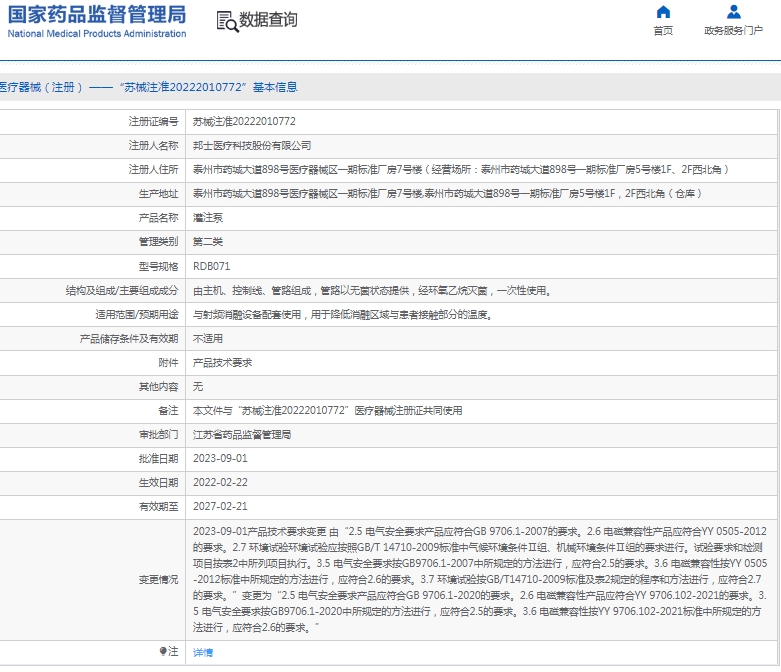Viewport: 781px width, 672px height.
Task: Click the 注册证编号 row label
Action: [x=153, y=122]
